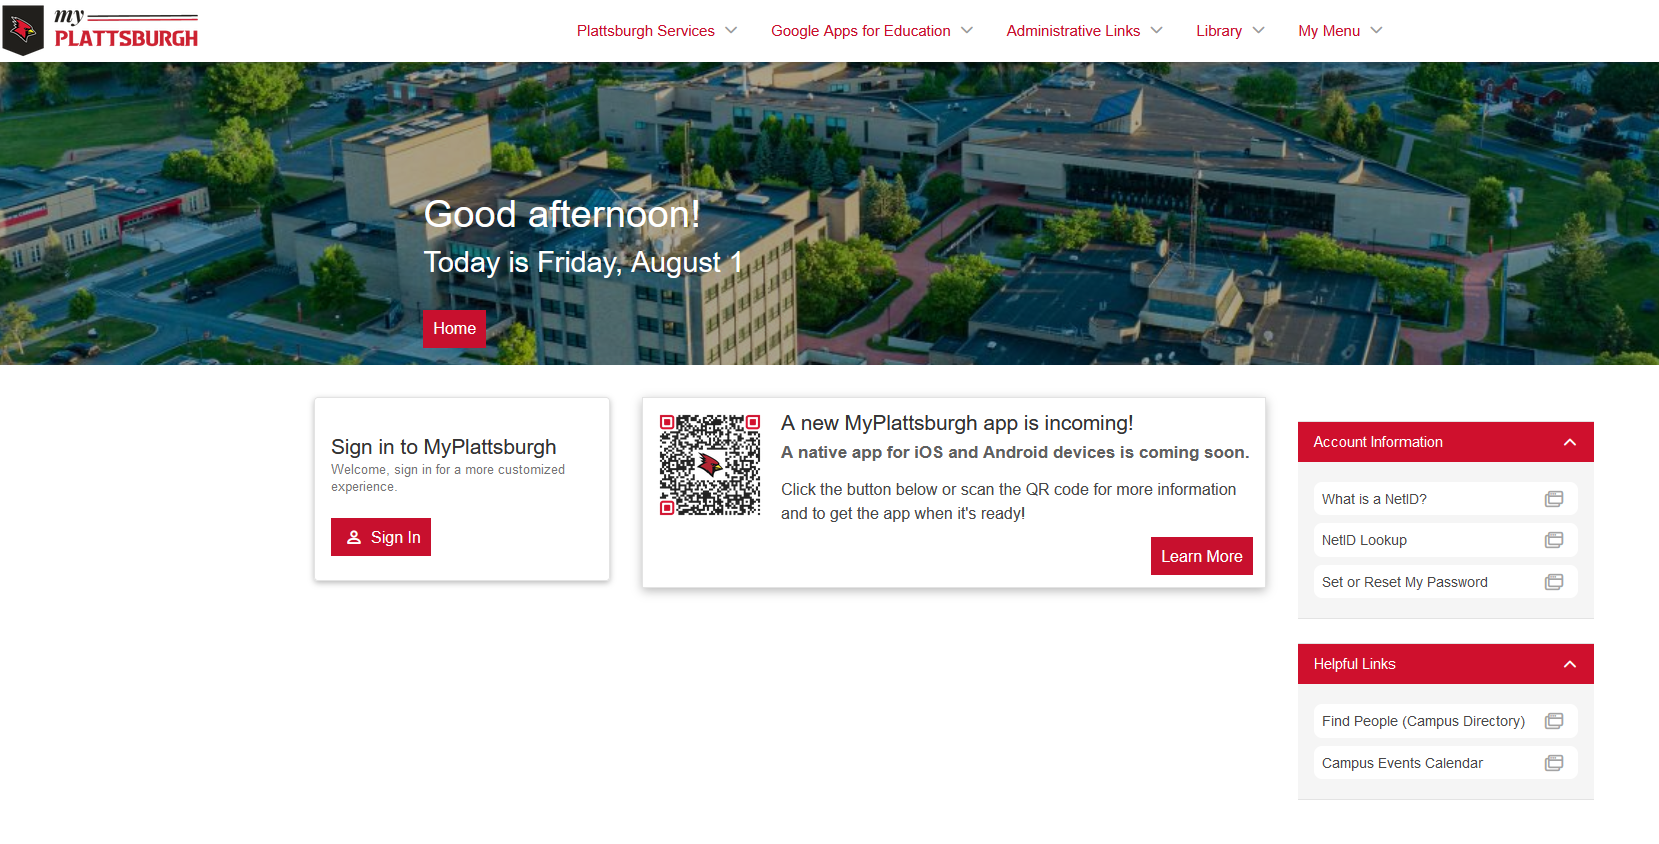Open My Menu in the navigation
1659x844 pixels.
tap(1329, 31)
